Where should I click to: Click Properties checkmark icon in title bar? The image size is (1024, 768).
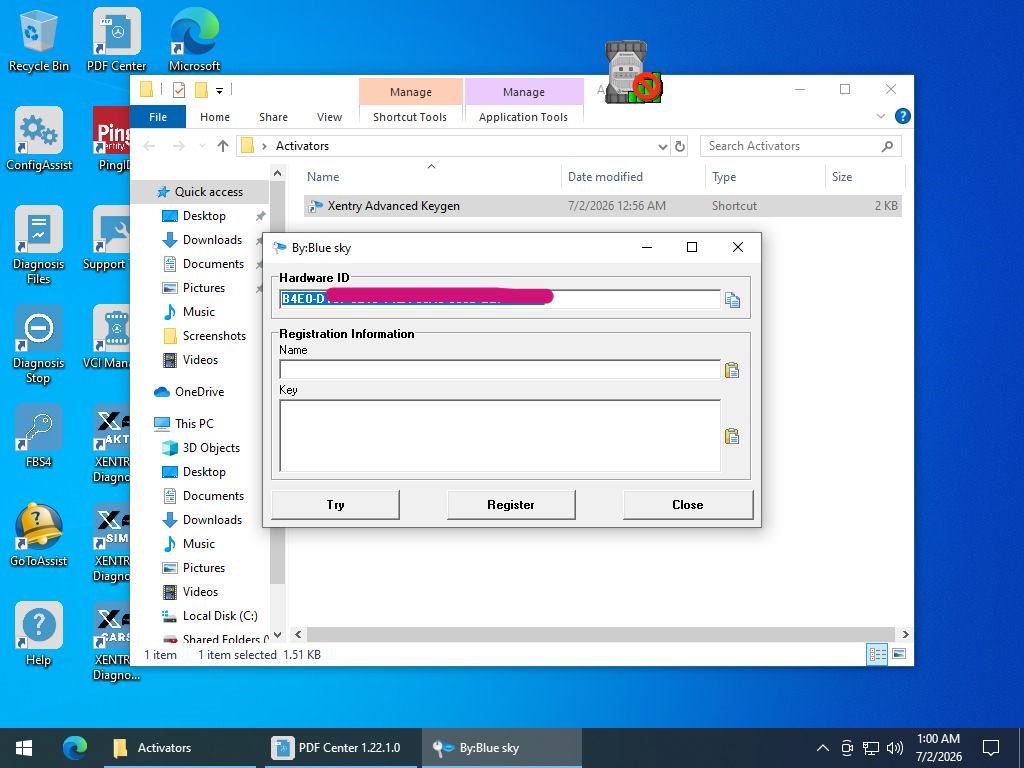(179, 89)
